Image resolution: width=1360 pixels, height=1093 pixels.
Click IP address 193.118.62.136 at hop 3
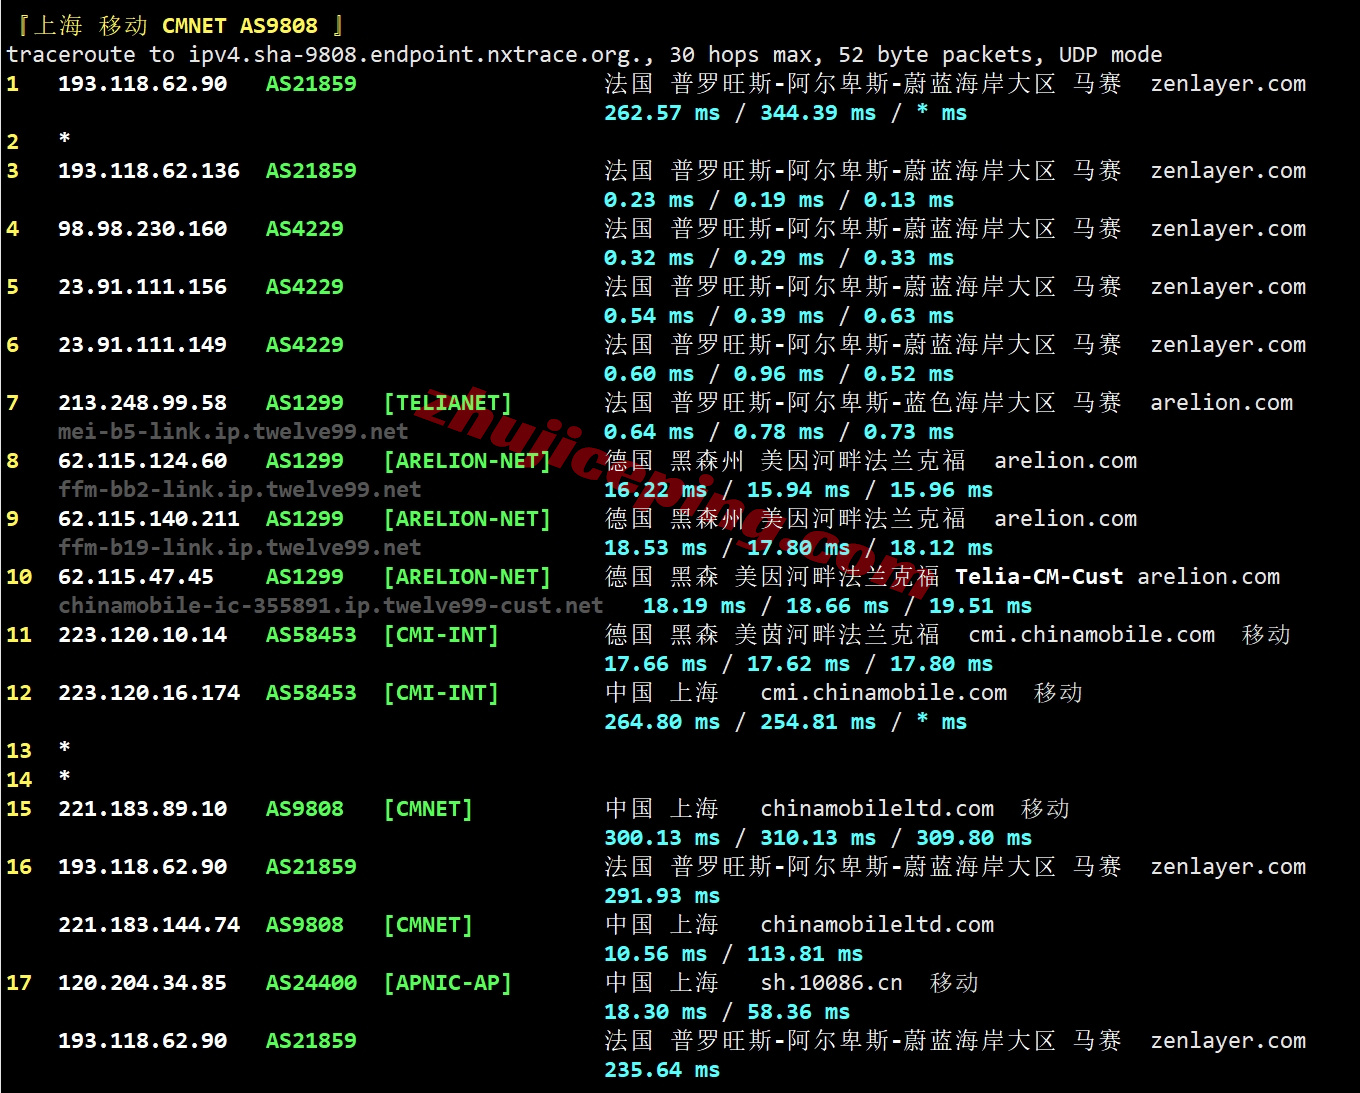148,171
